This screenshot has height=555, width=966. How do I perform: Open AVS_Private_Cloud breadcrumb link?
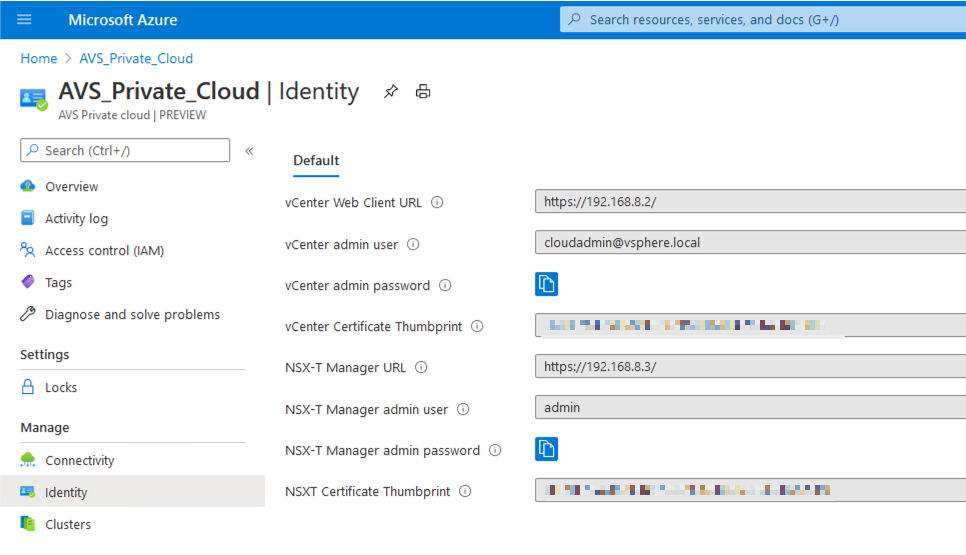136,59
